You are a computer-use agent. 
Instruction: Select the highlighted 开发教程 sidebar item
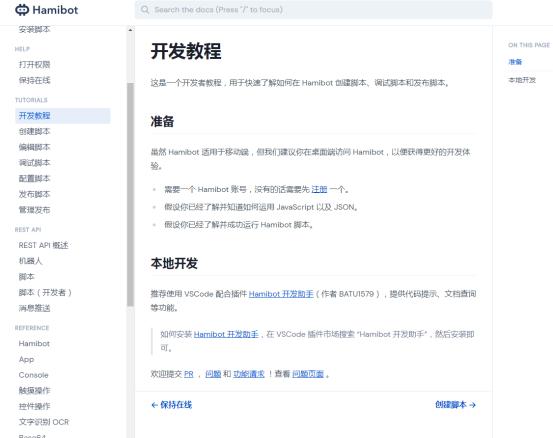pyautogui.click(x=63, y=116)
